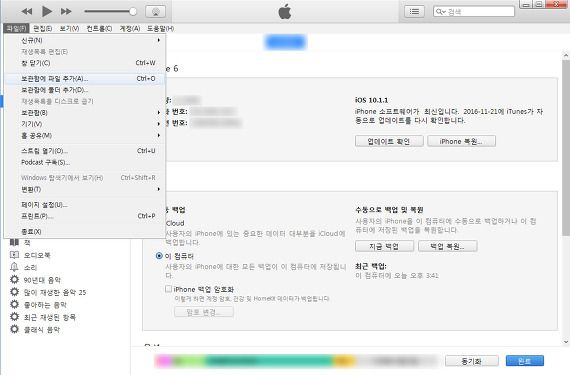Open the 도움말(H) menu
Viewport: 570px width, 375px height.
tap(160, 28)
